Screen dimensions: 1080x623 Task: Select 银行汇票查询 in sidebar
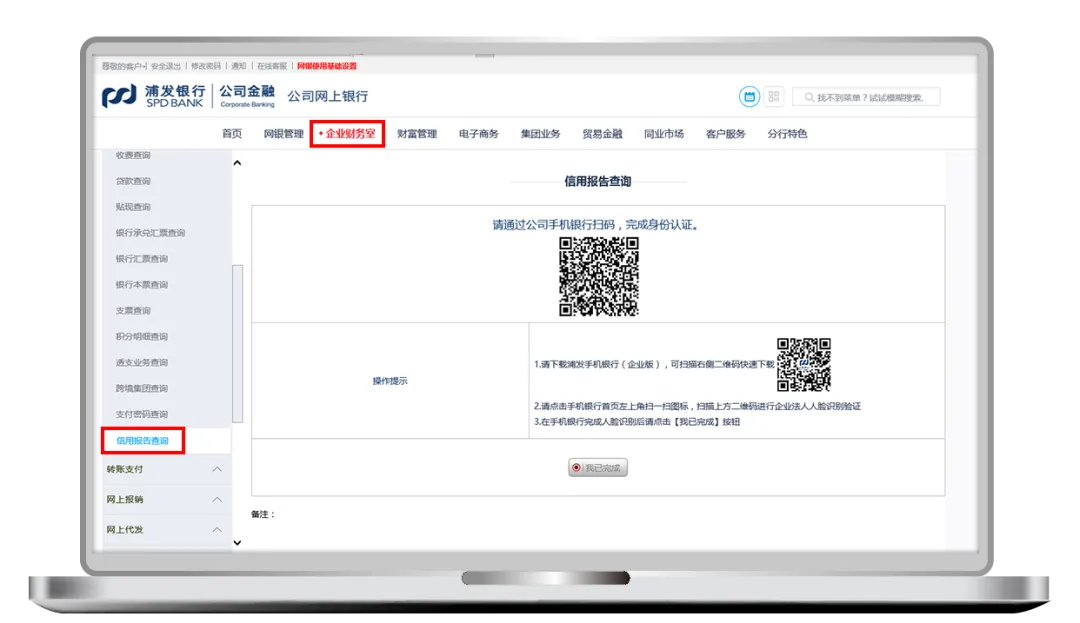point(142,259)
